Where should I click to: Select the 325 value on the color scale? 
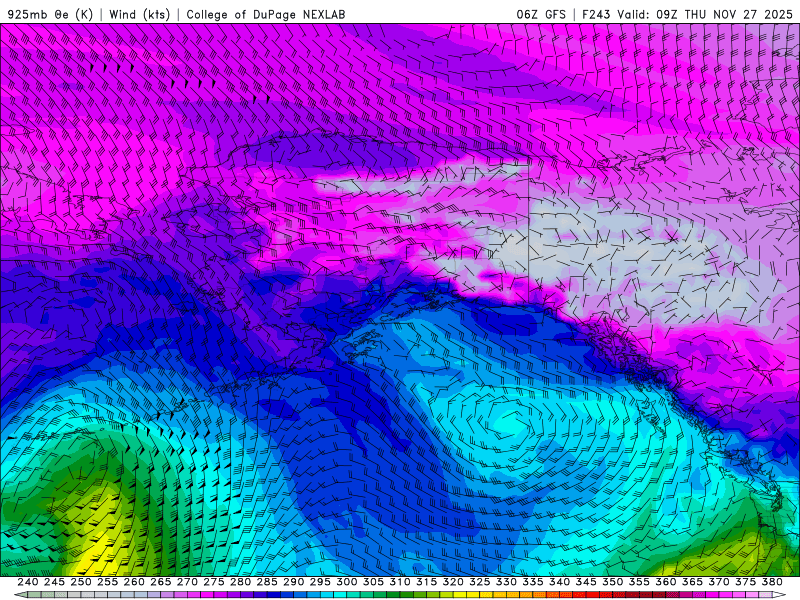479,582
